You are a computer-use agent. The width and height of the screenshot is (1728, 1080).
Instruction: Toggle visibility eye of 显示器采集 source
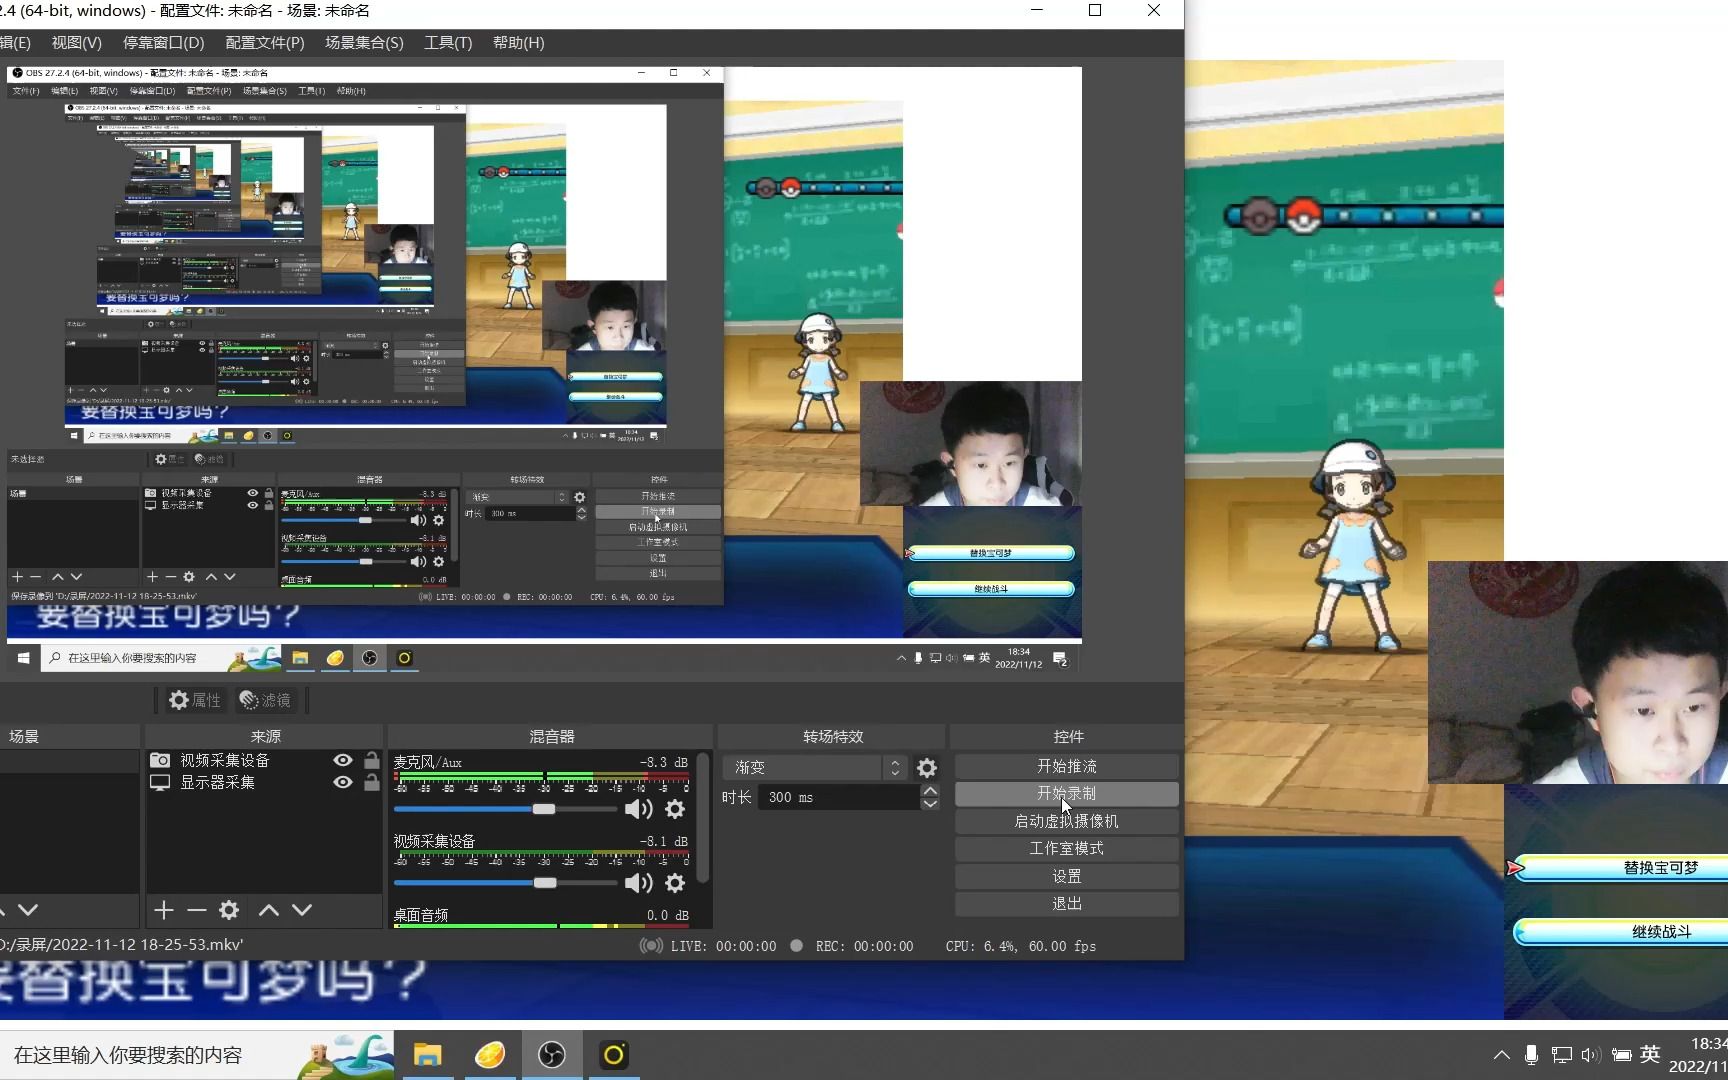[343, 782]
